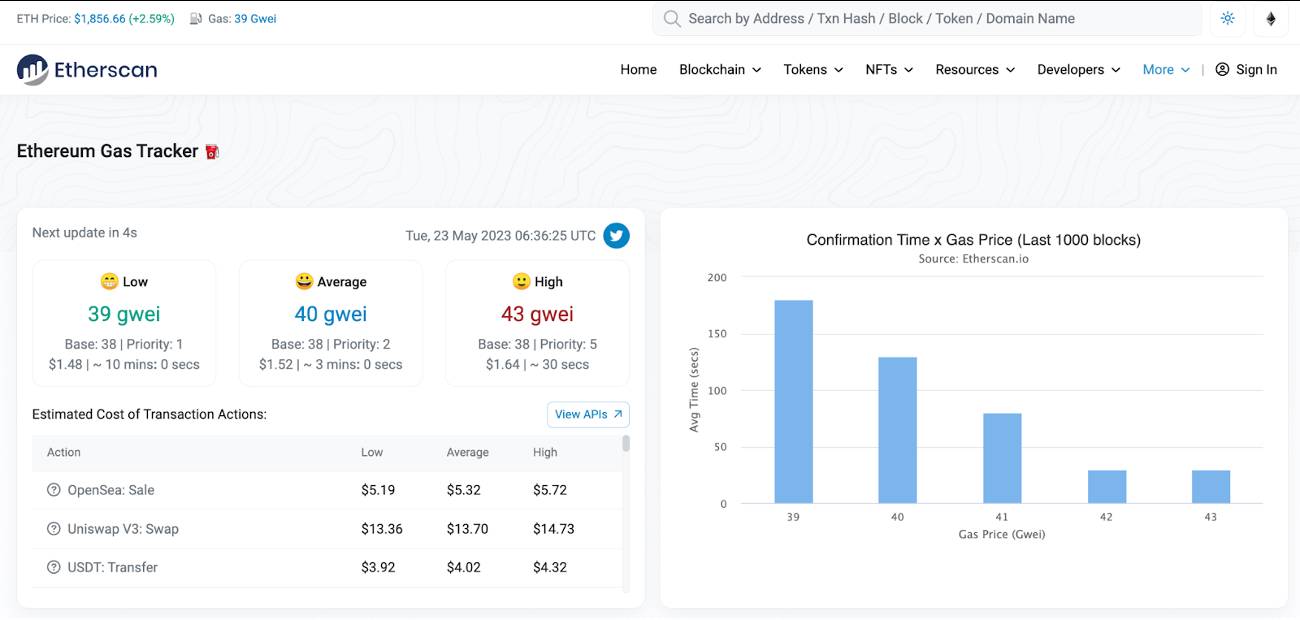The height and width of the screenshot is (620, 1300).
Task: Click the ETH price $1,856.66 link
Action: 124,19
